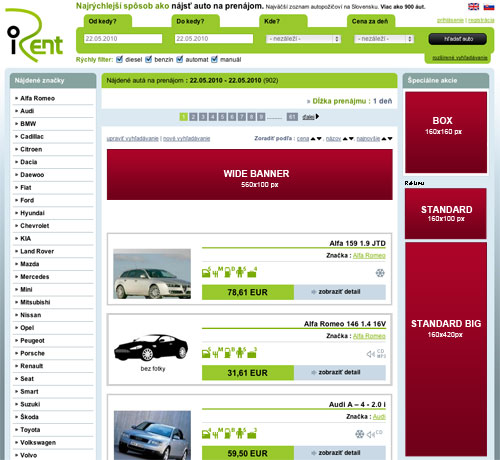Open the Kde? location dropdown
The width and height of the screenshot is (500, 460).
(303, 39)
